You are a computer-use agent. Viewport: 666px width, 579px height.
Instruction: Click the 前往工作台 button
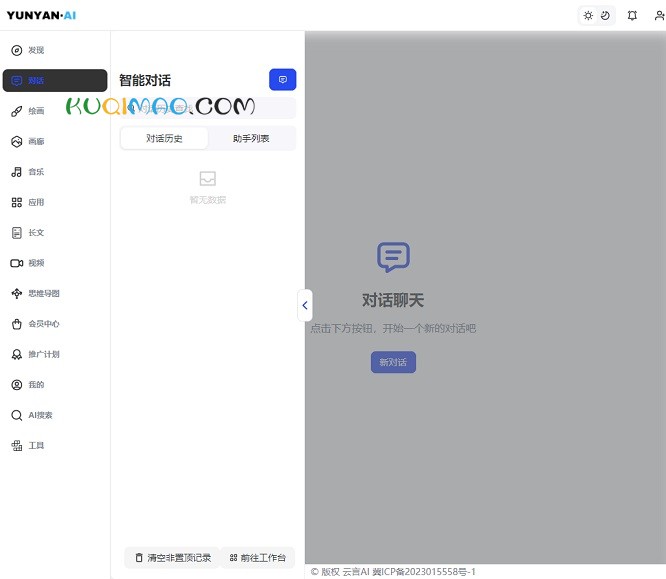[x=257, y=557]
